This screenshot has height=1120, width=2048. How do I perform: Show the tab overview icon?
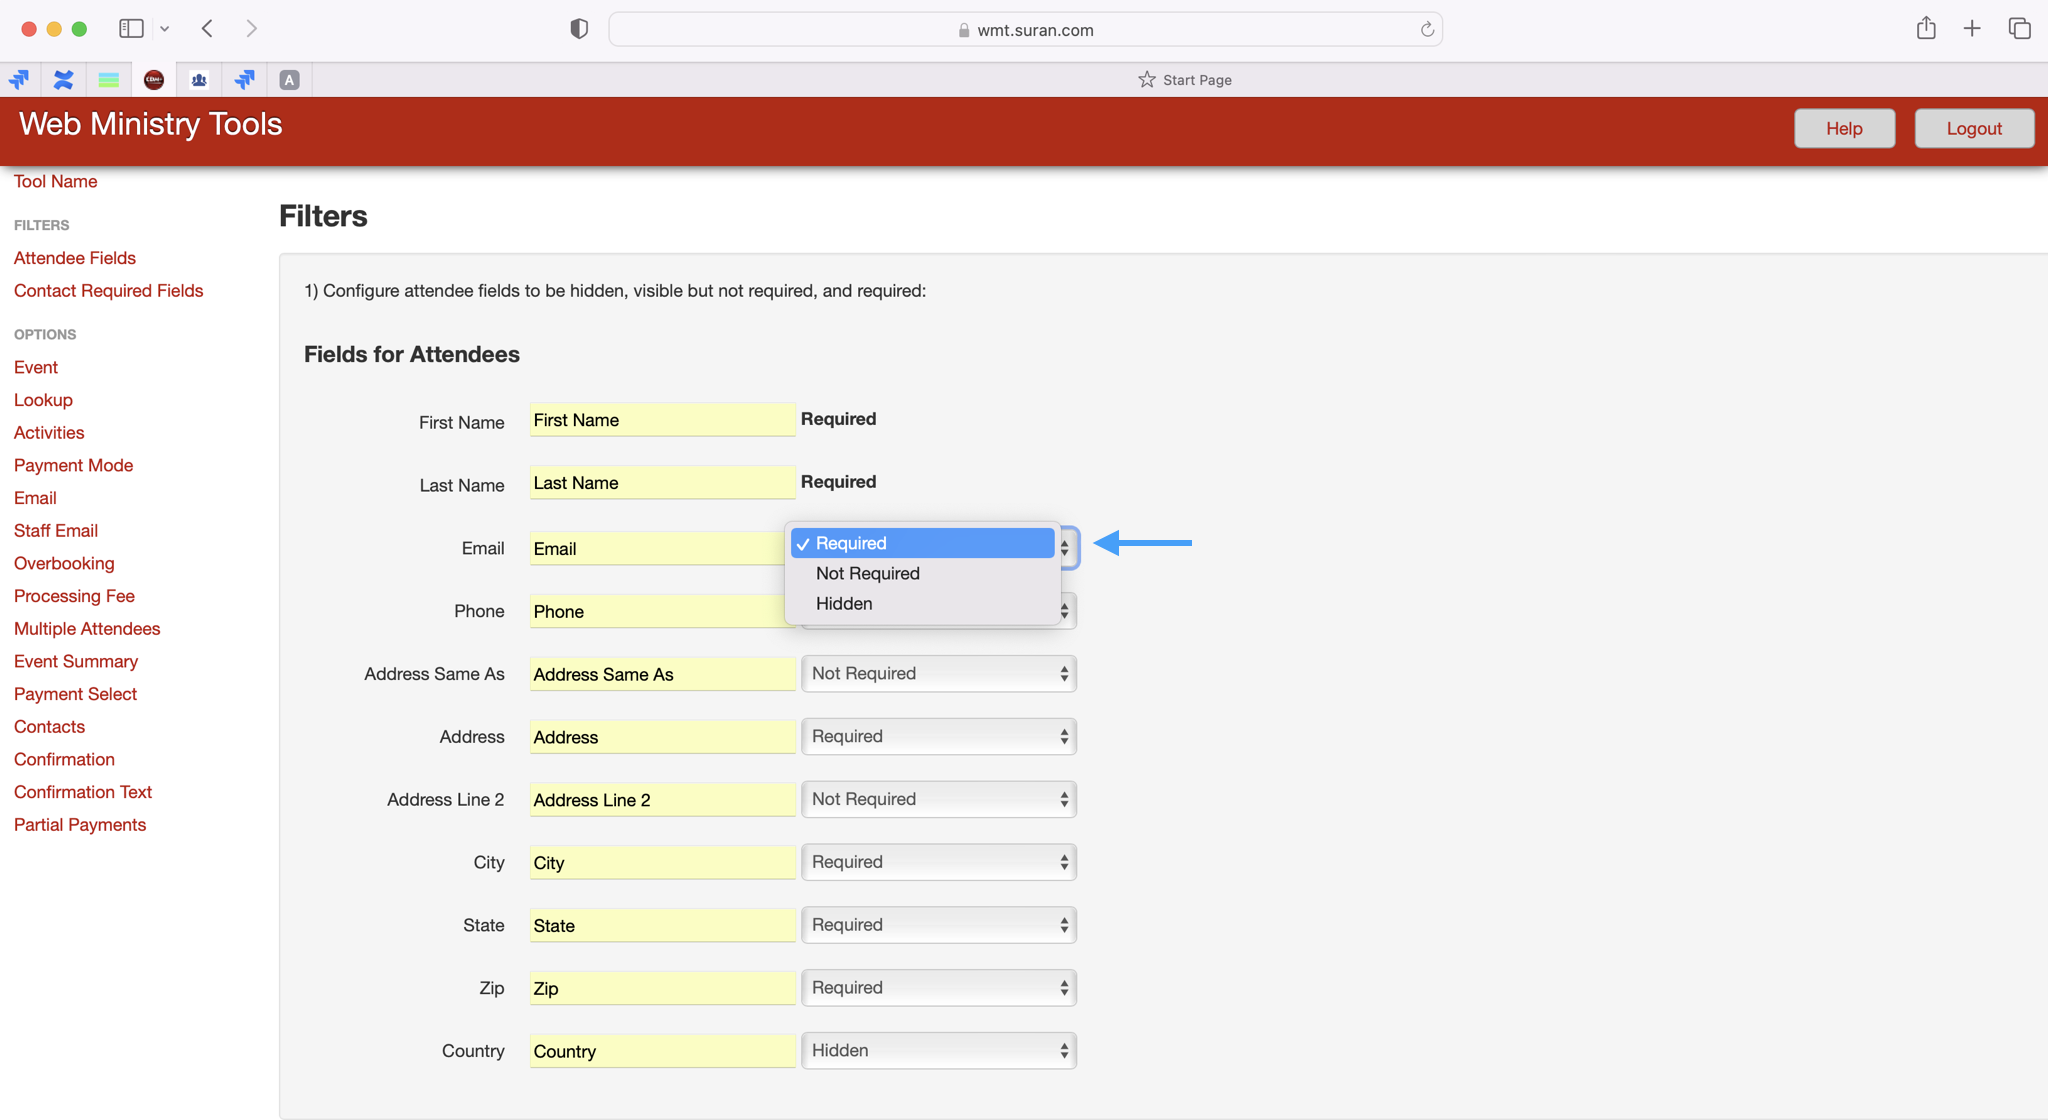tap(2019, 29)
